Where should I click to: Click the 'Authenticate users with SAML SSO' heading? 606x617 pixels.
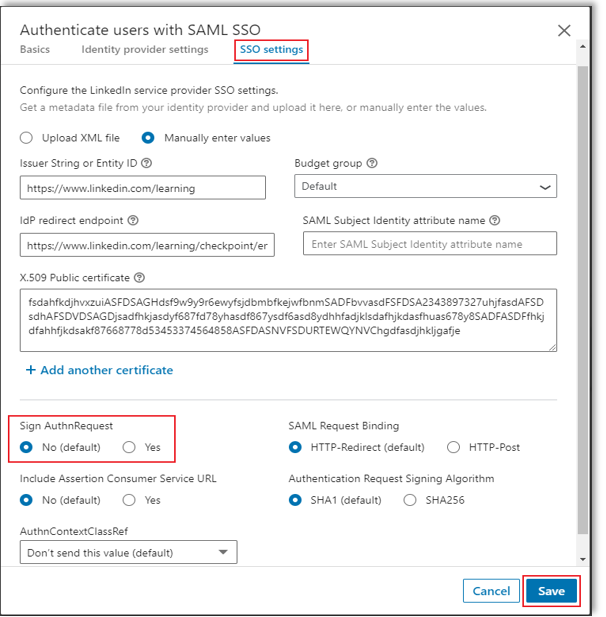pos(140,30)
